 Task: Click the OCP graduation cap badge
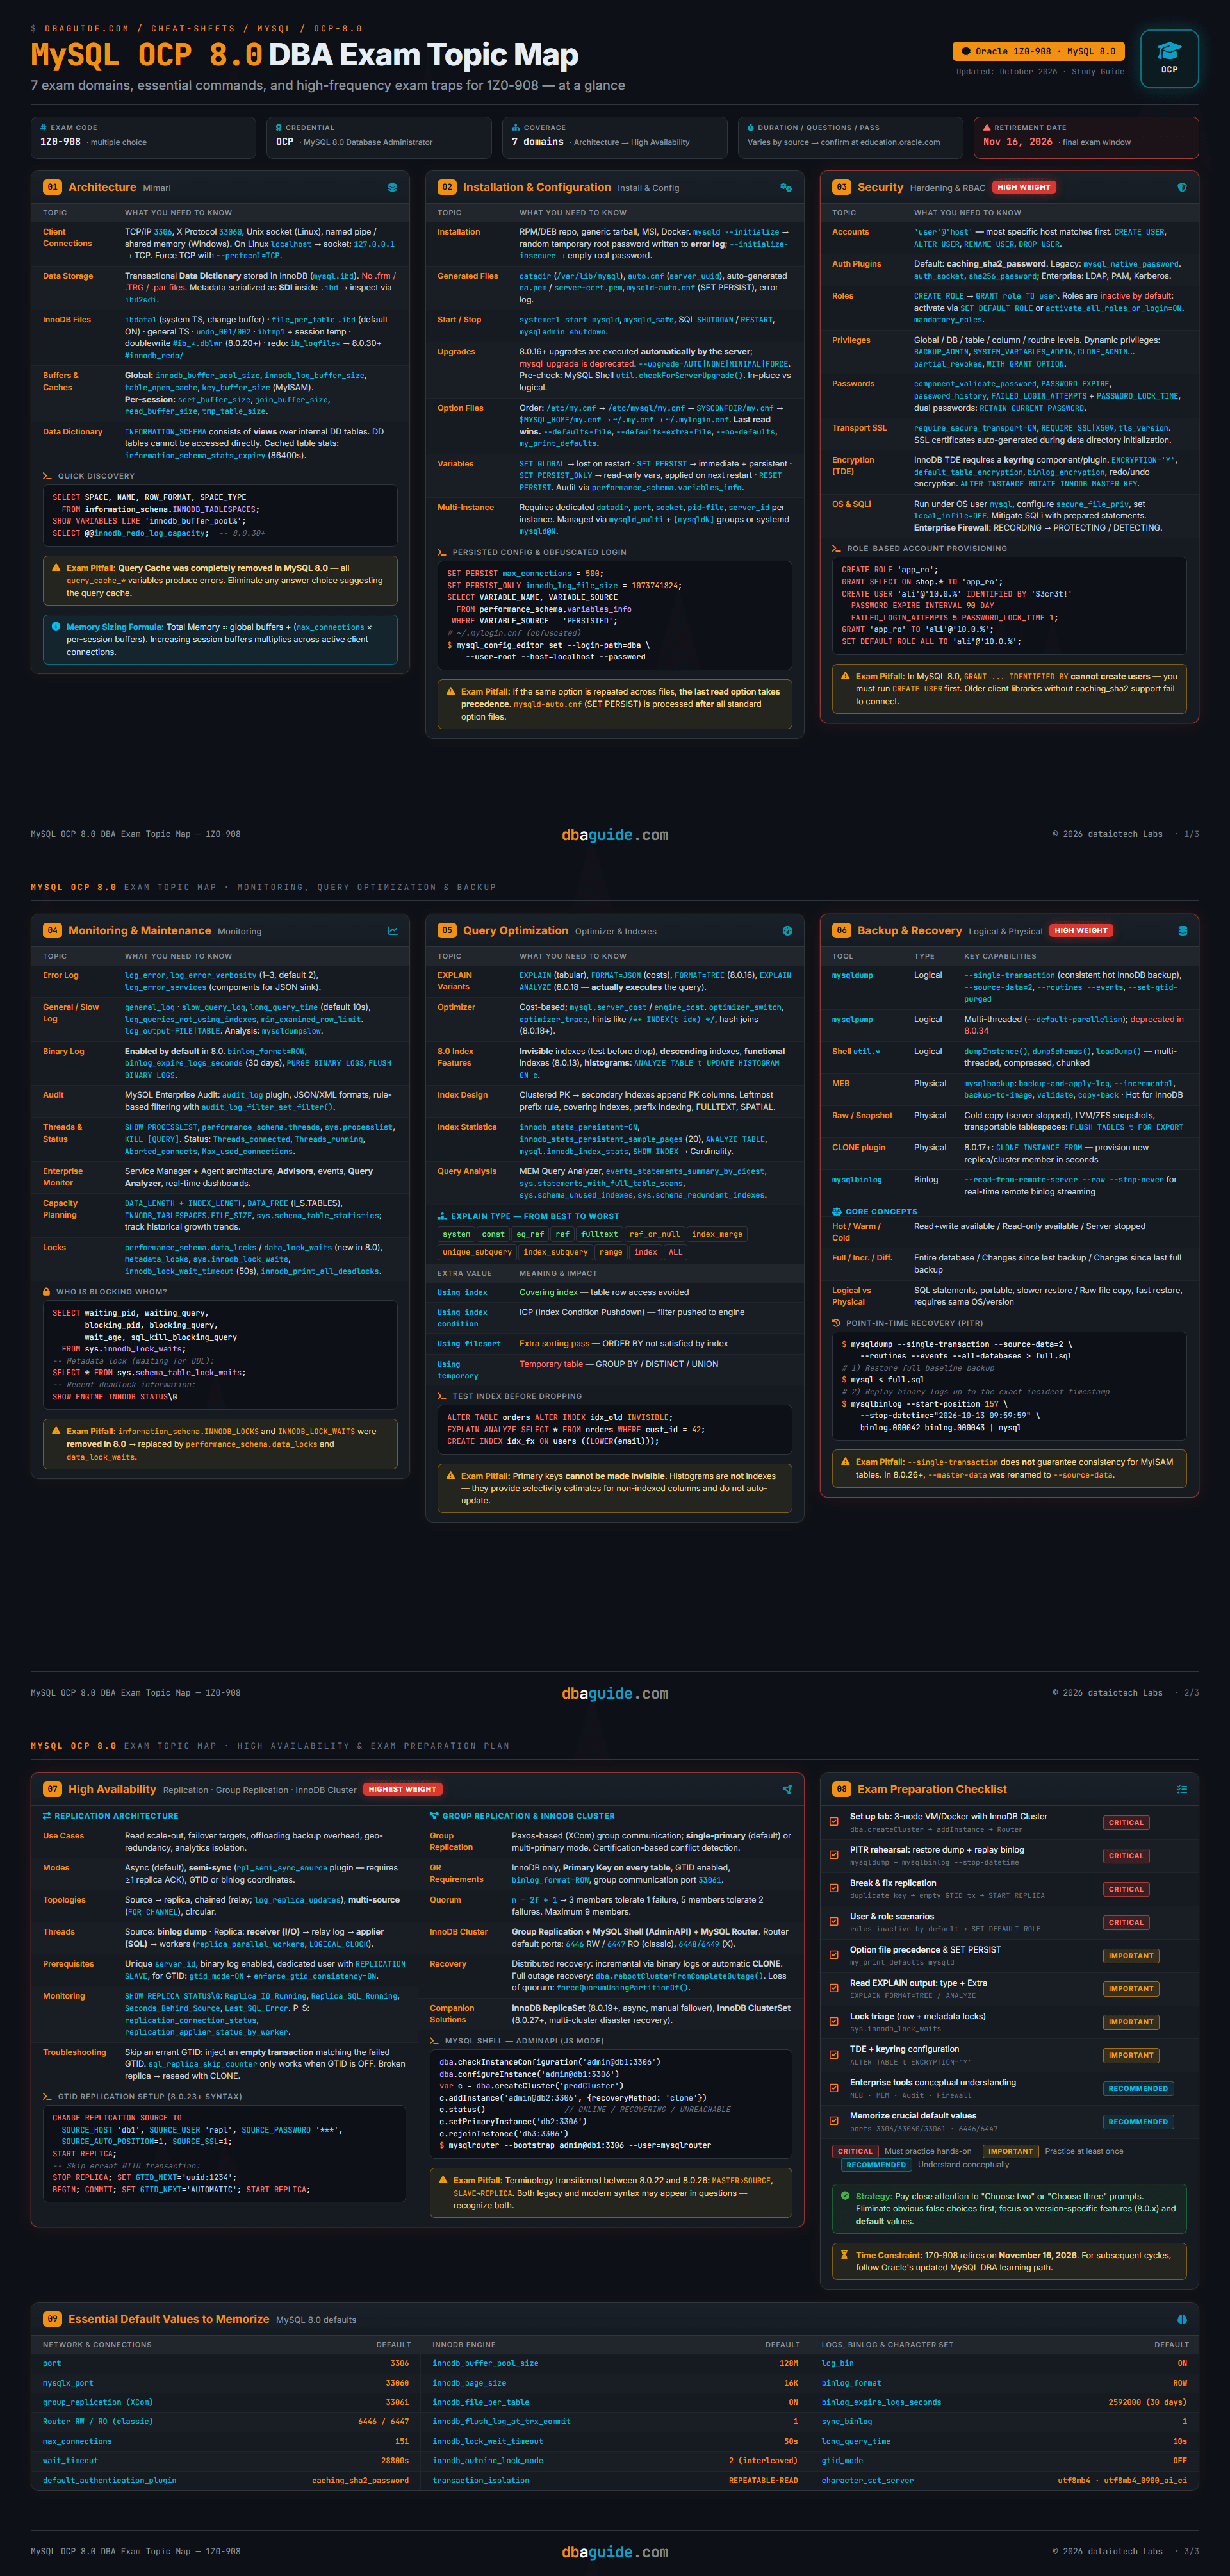(x=1169, y=58)
